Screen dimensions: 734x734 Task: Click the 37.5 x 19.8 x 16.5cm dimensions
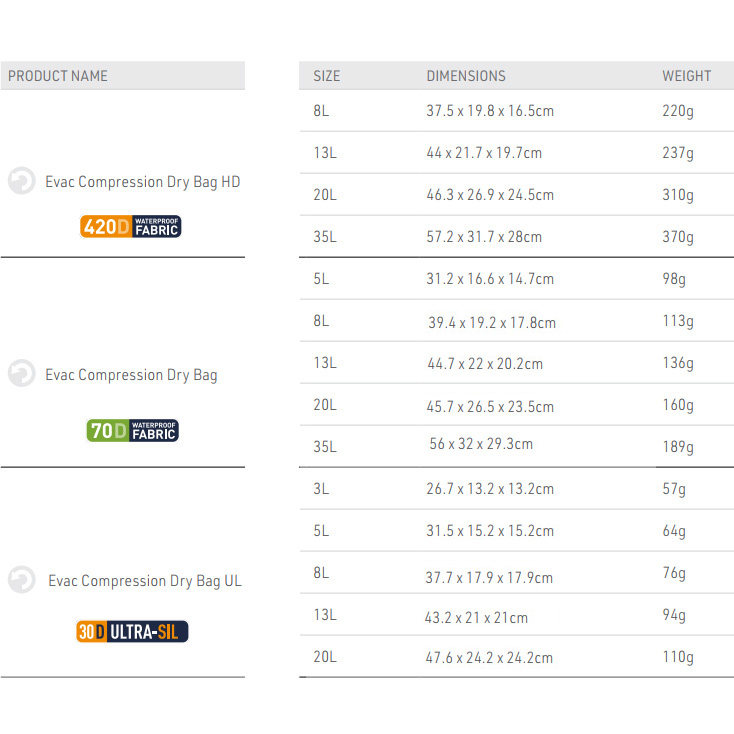click(x=490, y=111)
